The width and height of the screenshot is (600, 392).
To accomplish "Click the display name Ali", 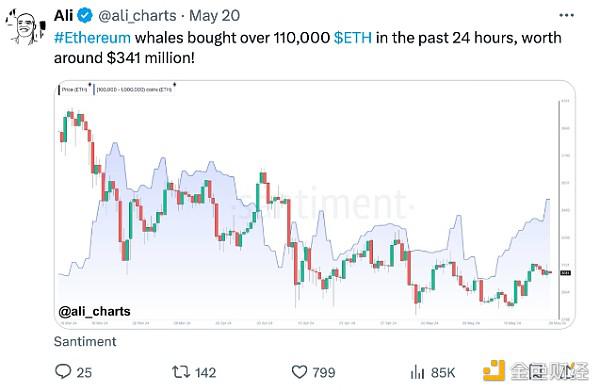I will click(64, 16).
